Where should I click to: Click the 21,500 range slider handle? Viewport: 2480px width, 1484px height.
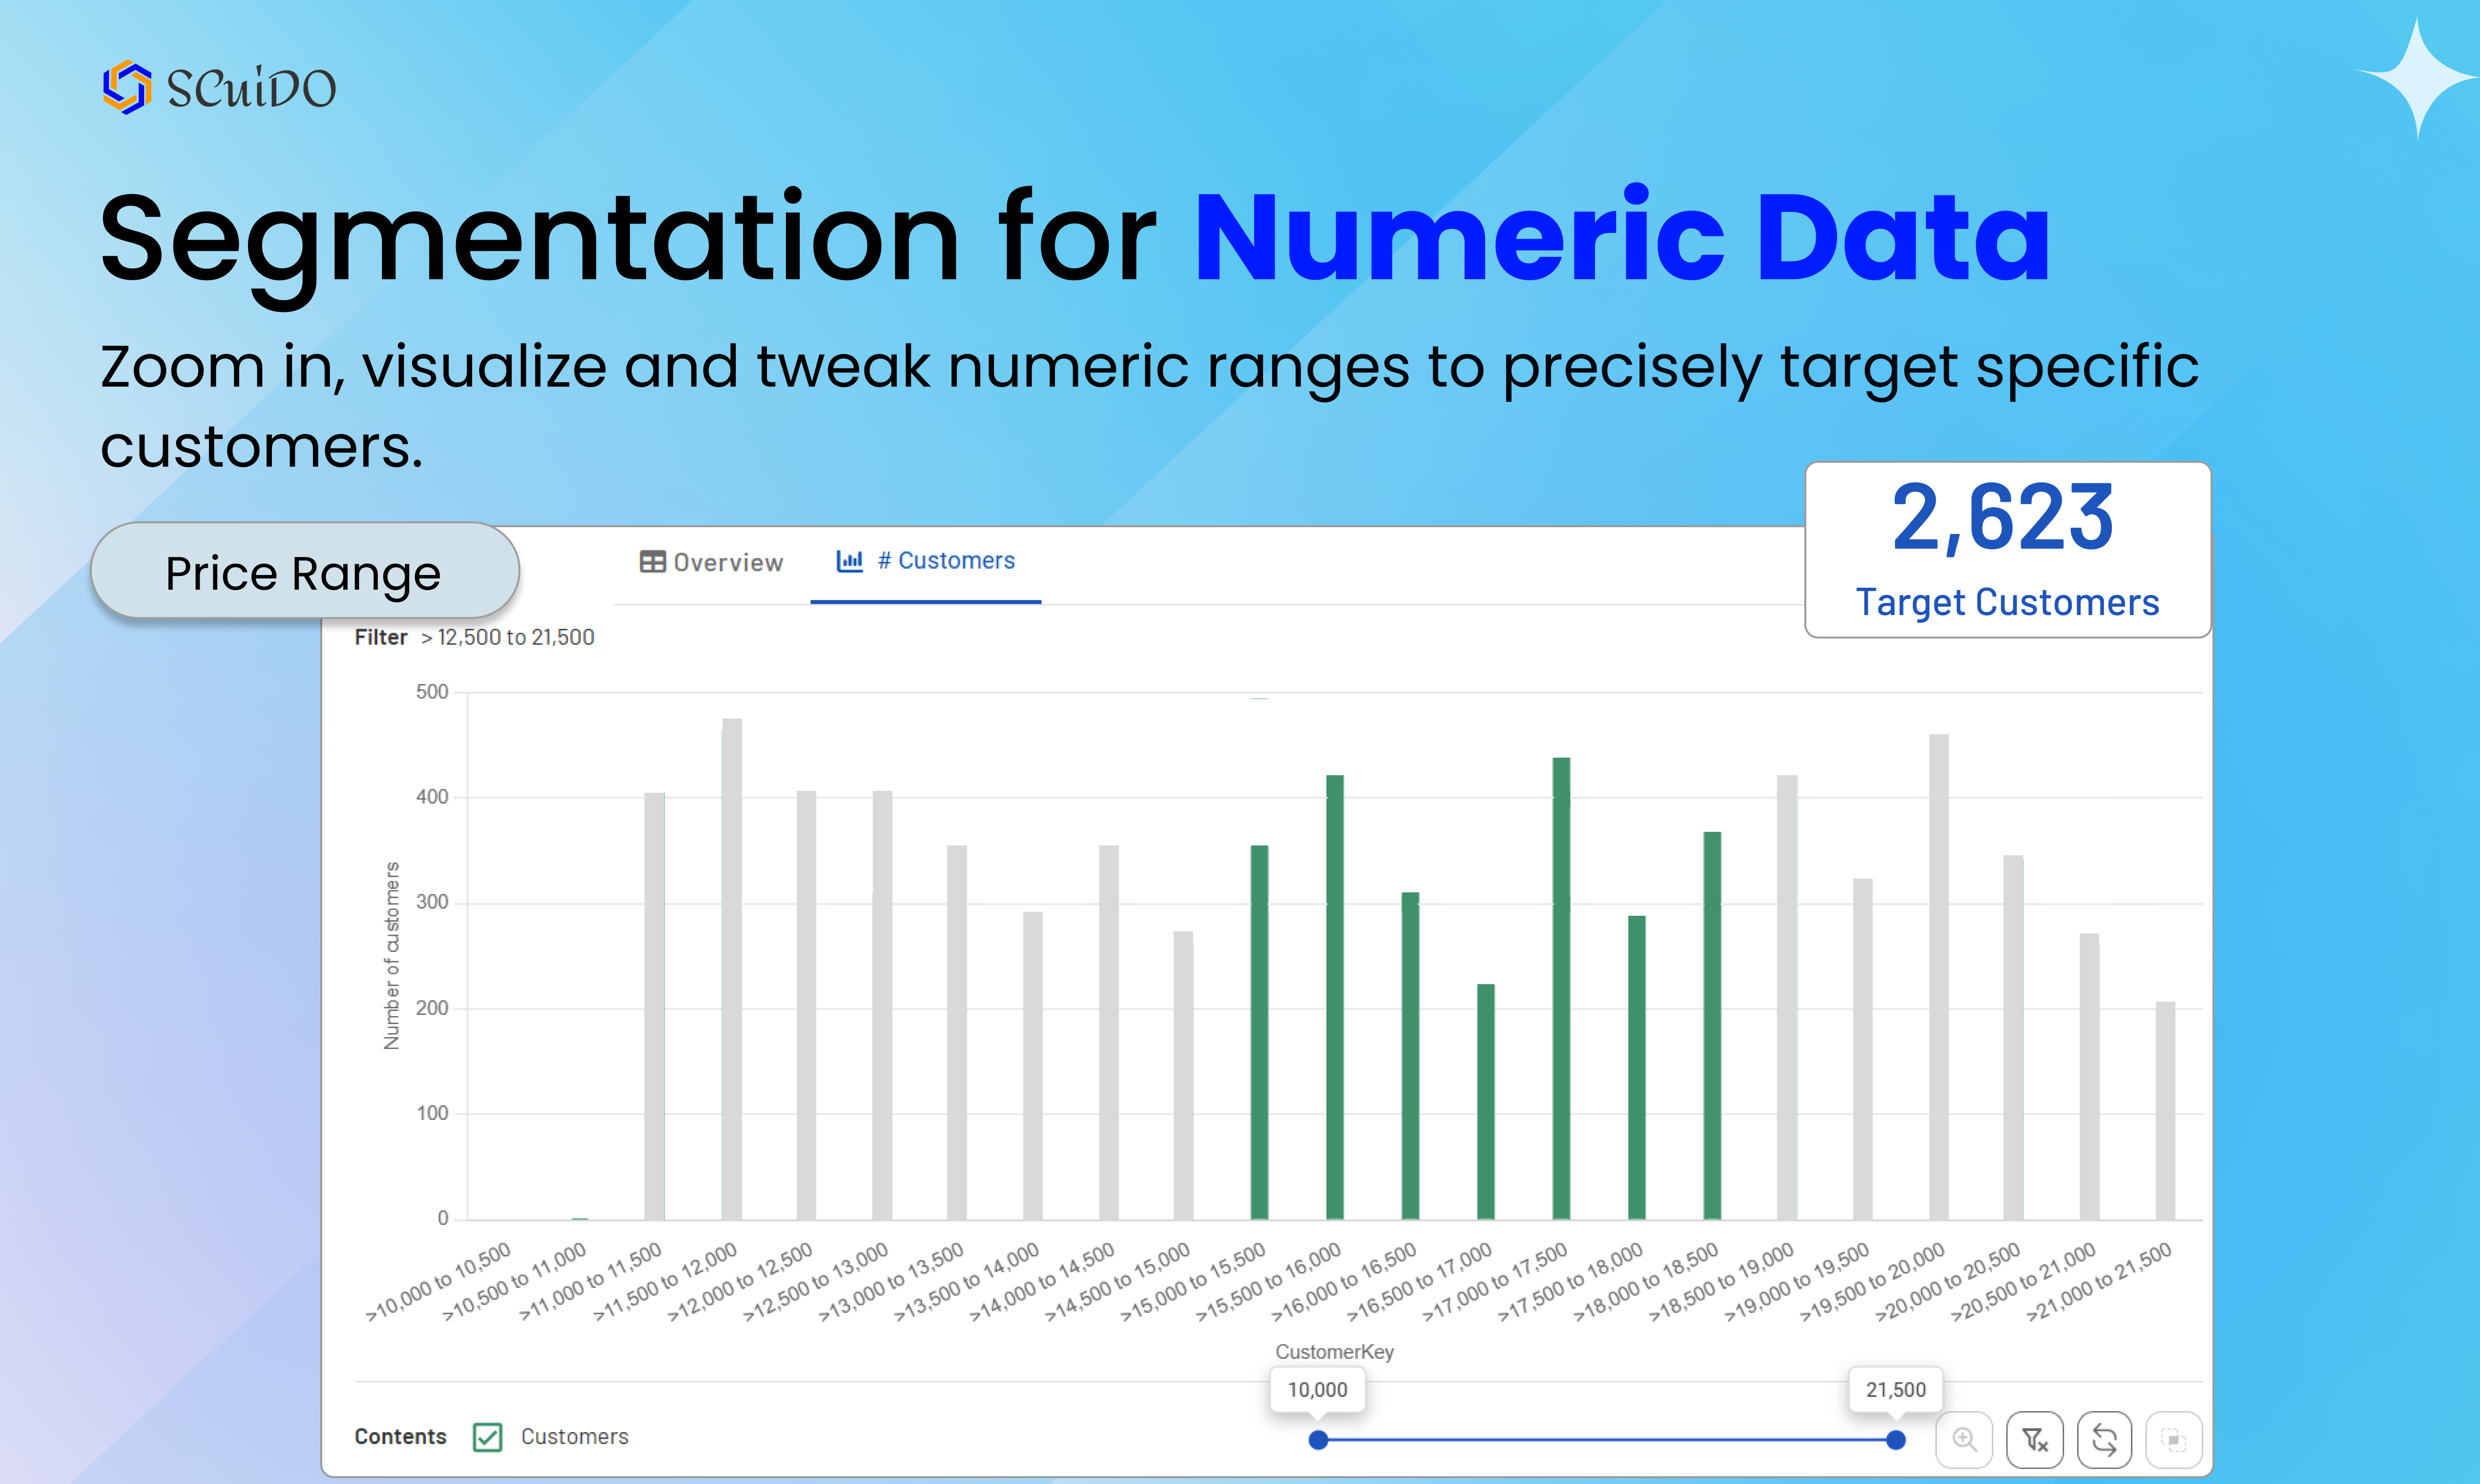(x=1895, y=1440)
